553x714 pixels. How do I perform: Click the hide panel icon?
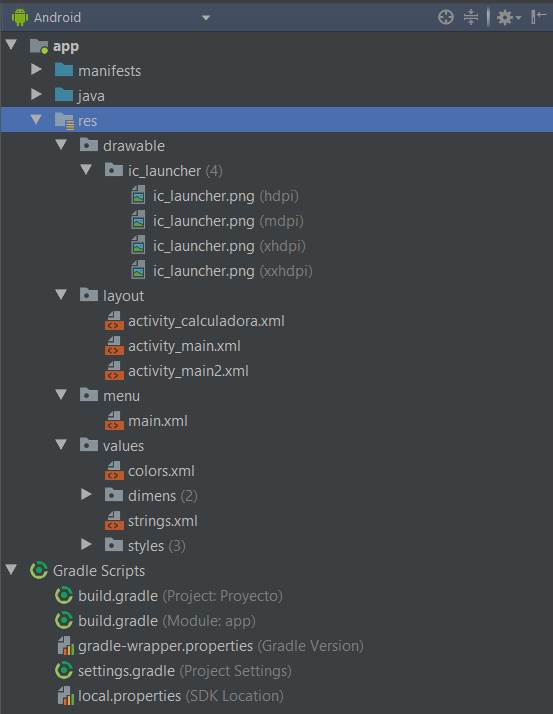click(538, 17)
